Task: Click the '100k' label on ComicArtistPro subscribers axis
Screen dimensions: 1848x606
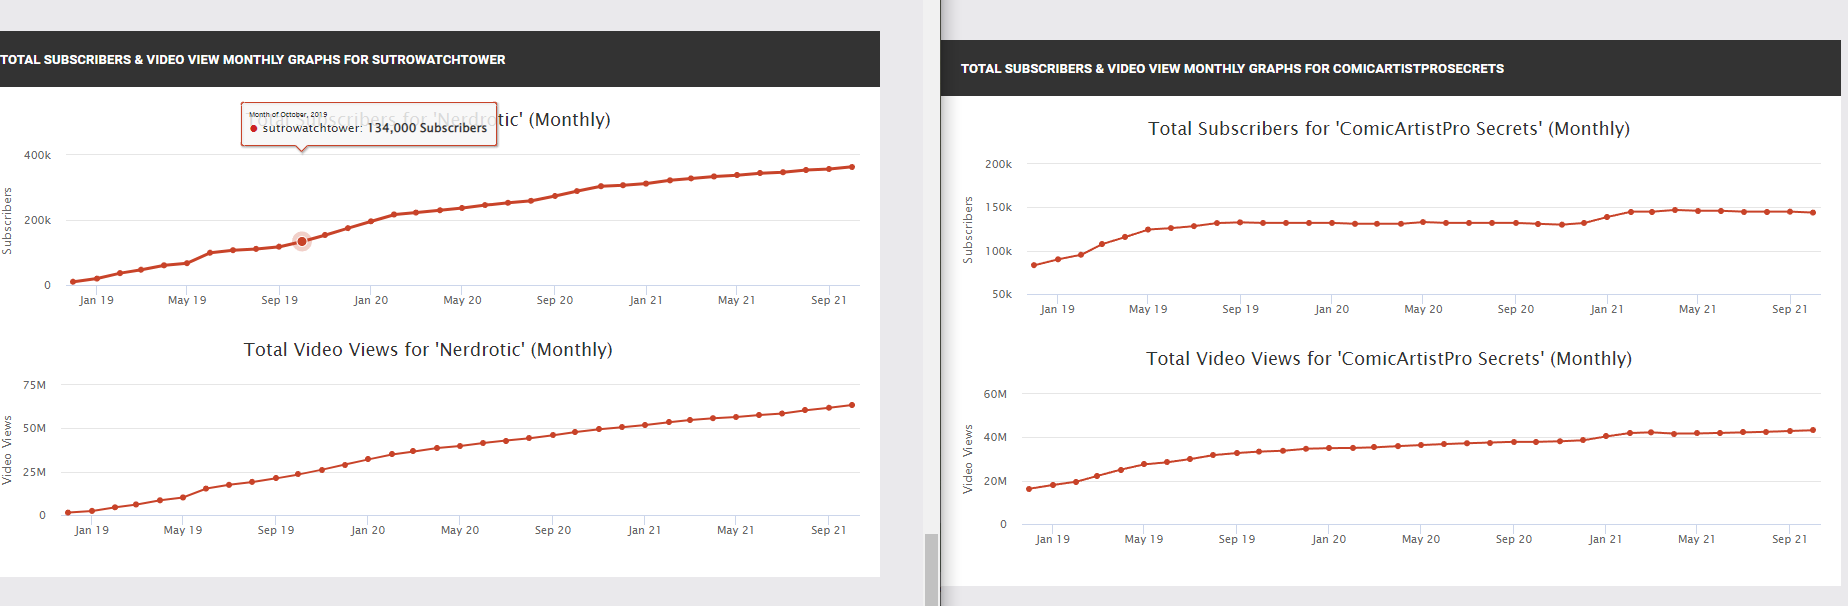Action: (x=999, y=252)
